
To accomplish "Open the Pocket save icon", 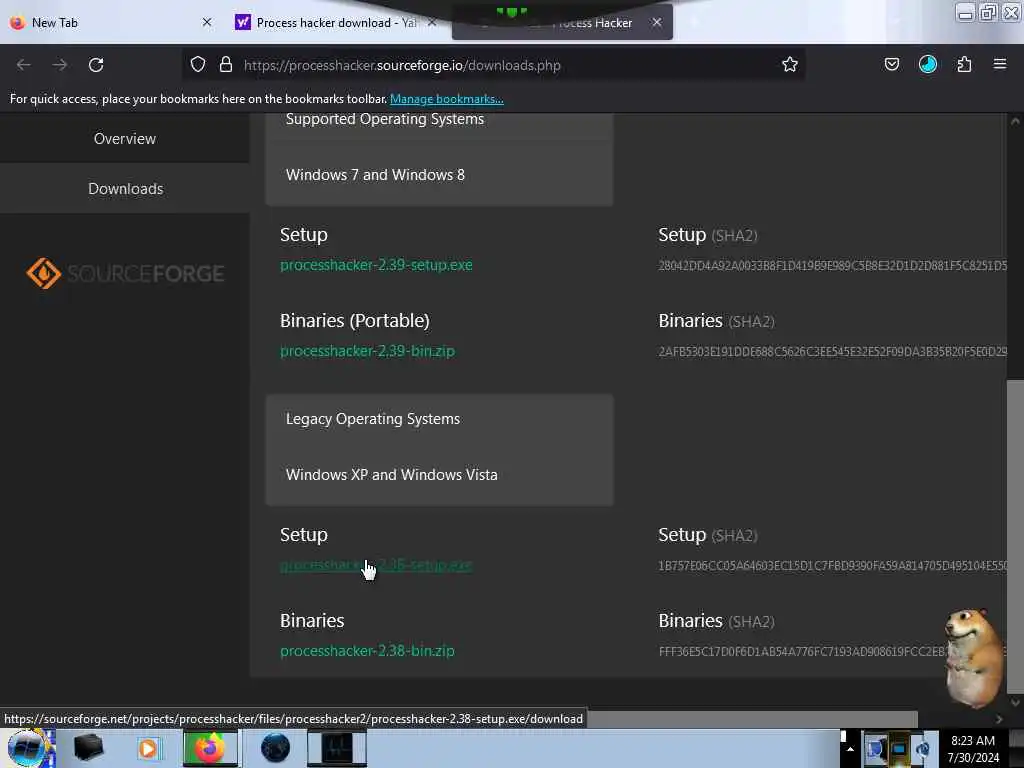I will (891, 64).
